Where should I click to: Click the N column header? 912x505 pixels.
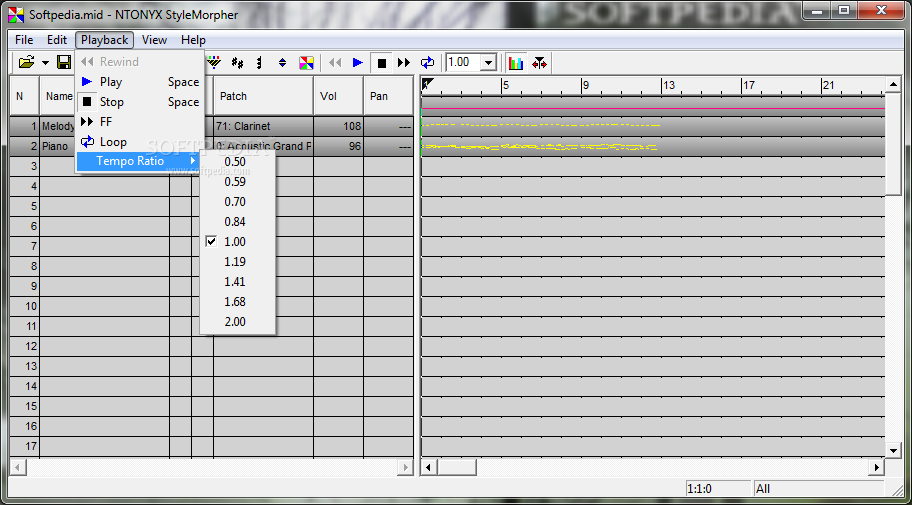(24, 95)
